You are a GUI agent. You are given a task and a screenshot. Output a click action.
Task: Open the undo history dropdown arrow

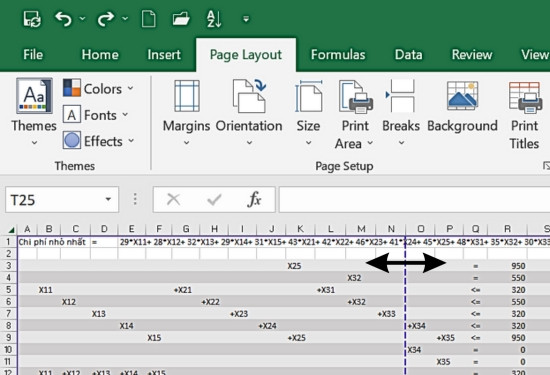82,18
